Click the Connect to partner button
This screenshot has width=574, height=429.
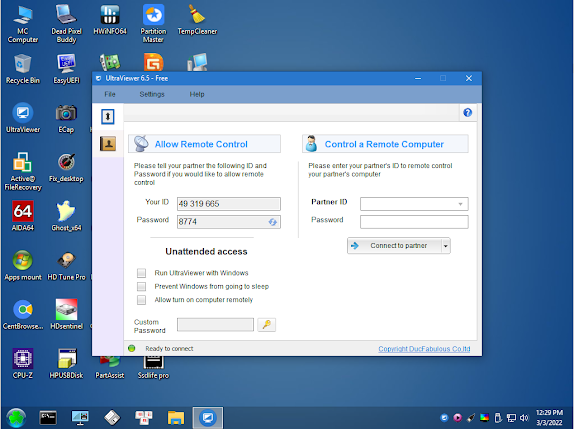(394, 246)
